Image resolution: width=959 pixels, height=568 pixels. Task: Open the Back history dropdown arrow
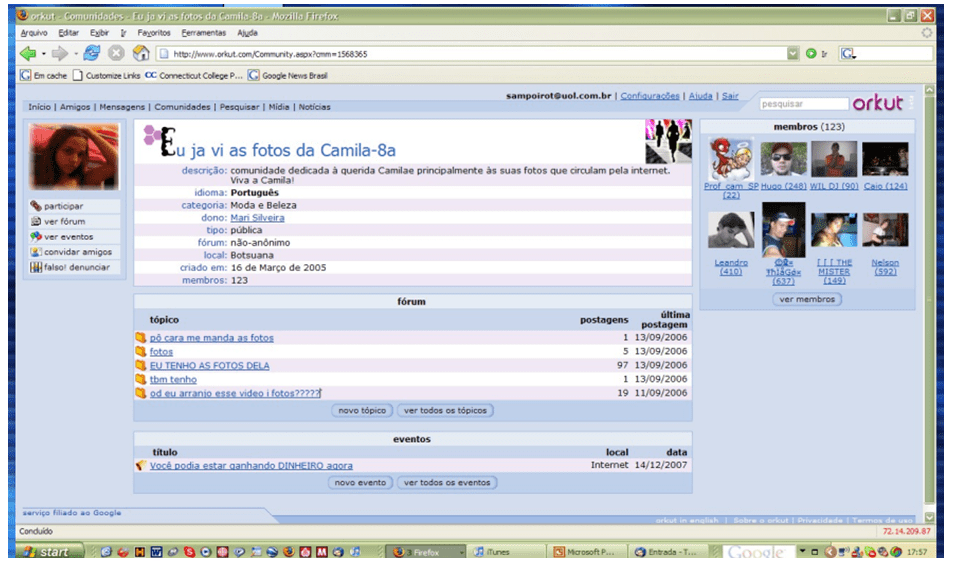pos(43,54)
